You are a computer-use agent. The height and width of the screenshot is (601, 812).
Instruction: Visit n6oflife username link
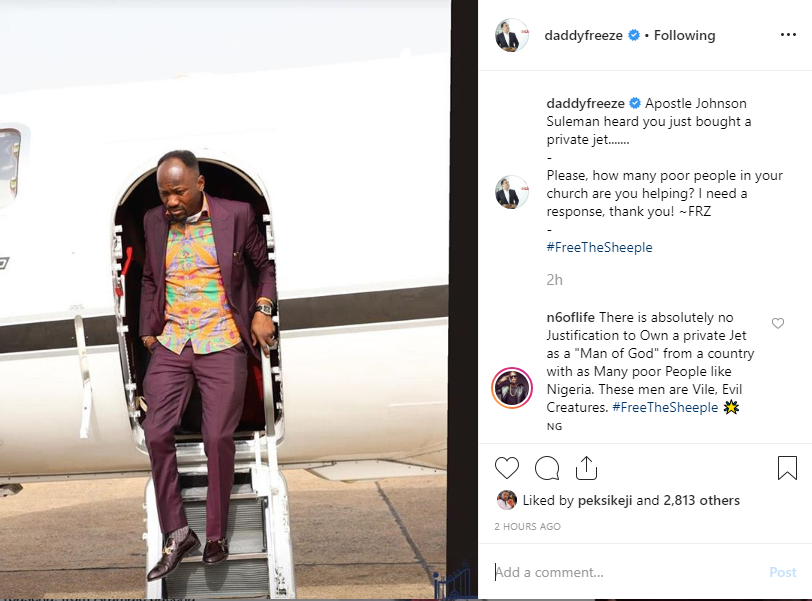coord(570,317)
